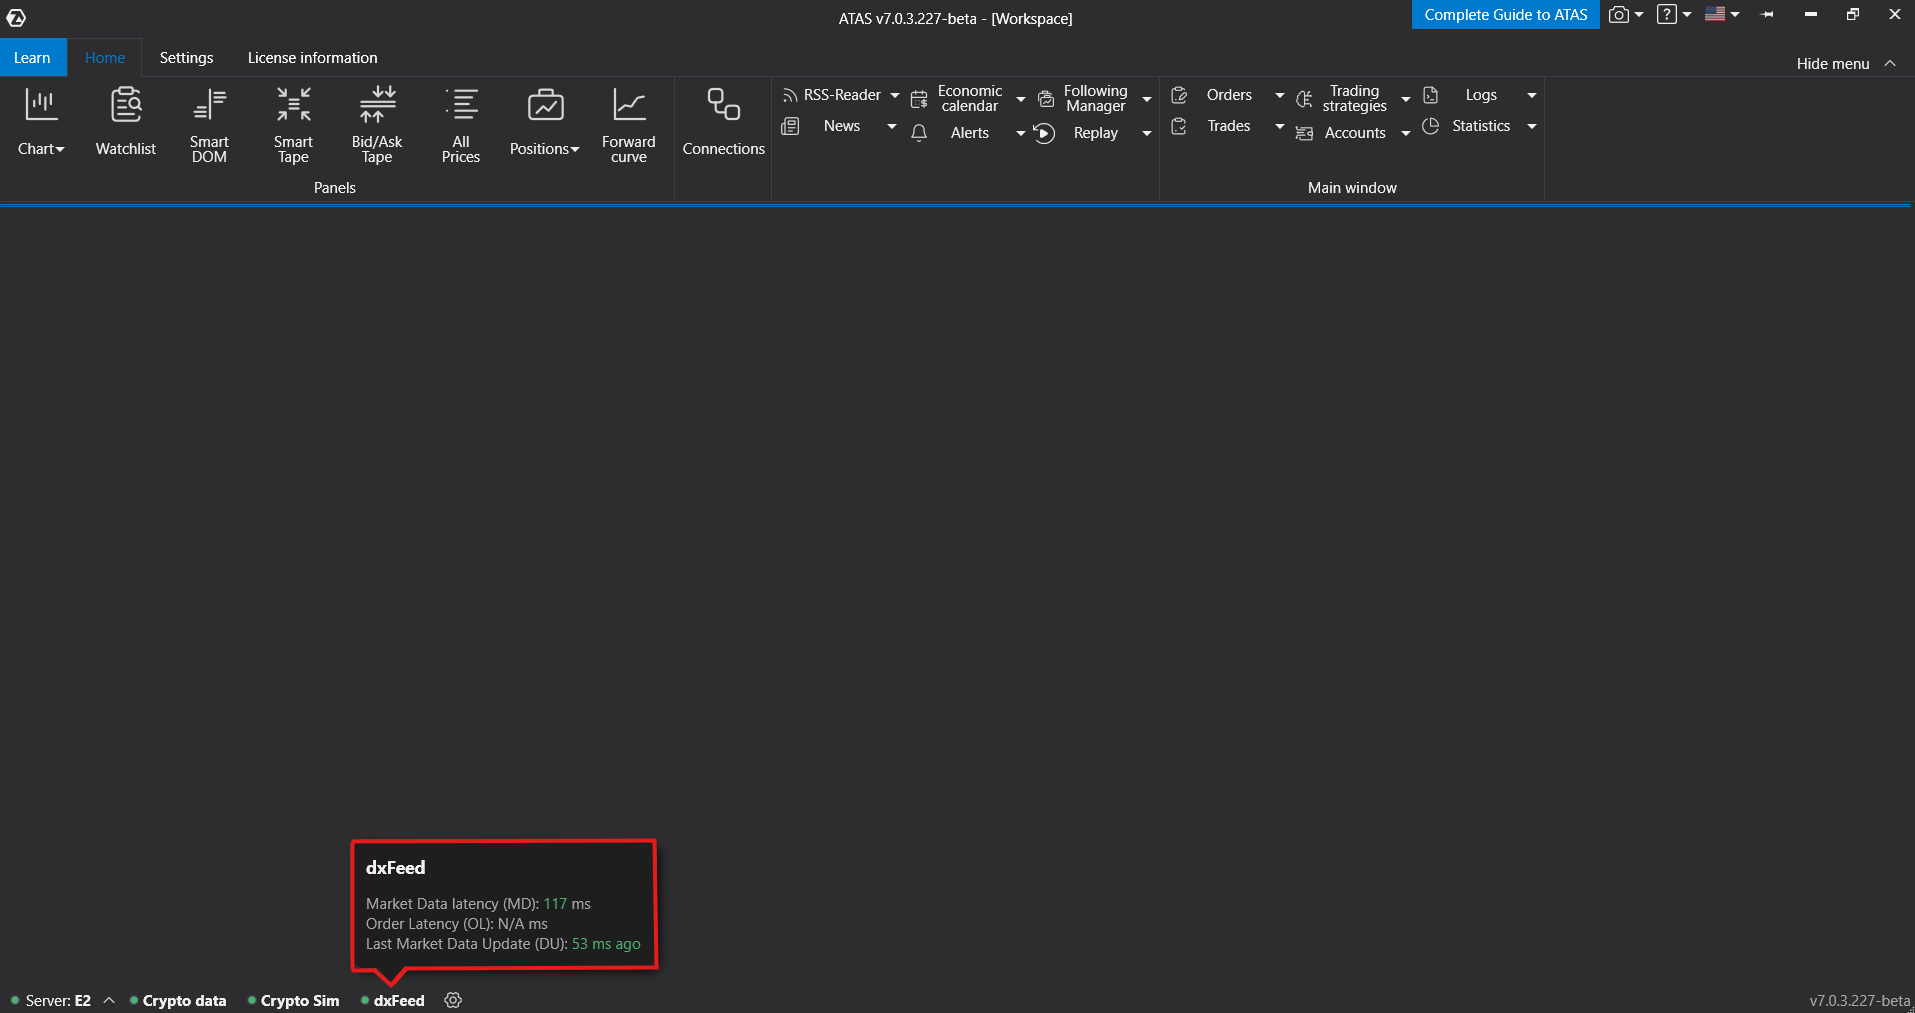Viewport: 1915px width, 1013px height.
Task: Click the Orders icon
Action: (x=1179, y=95)
